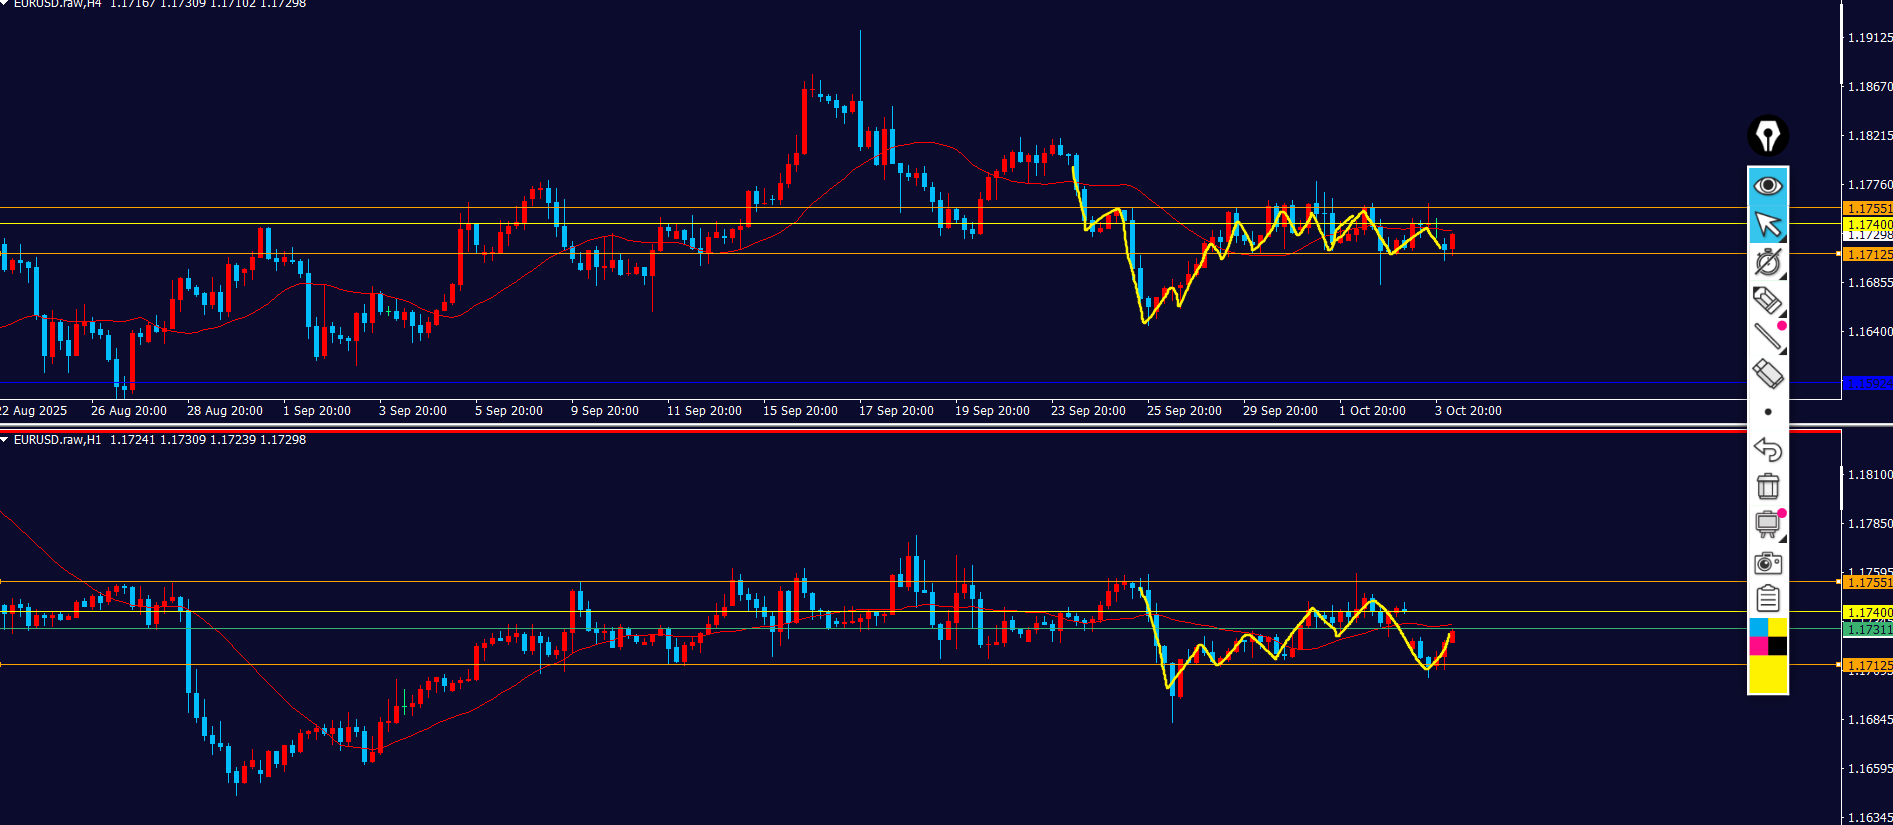This screenshot has height=825, width=1893.
Task: Select the arrow cursor tool
Action: pos(1767,224)
